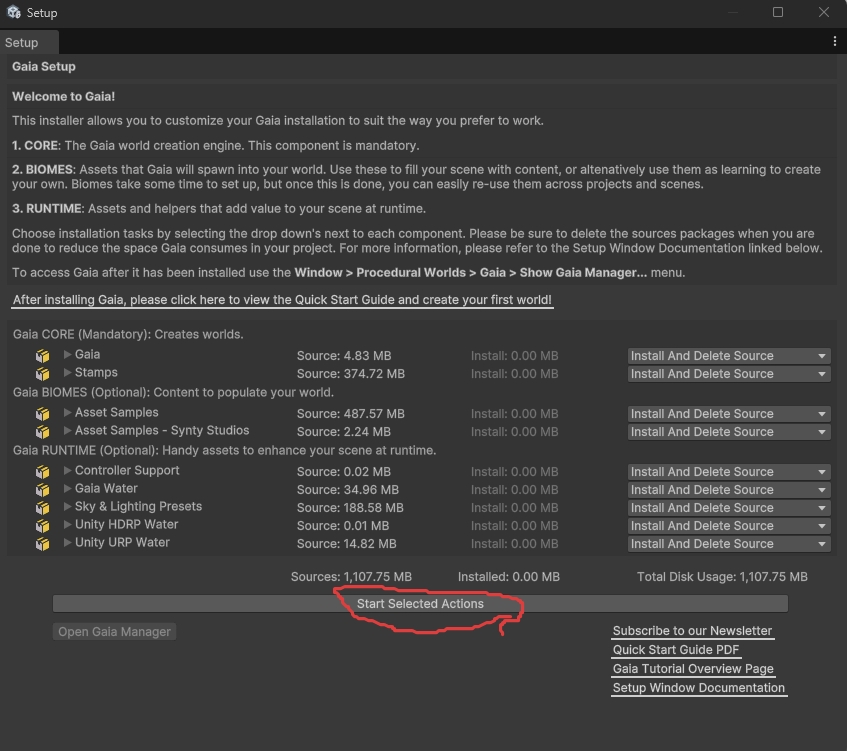This screenshot has width=847, height=751.
Task: Expand Asset Samples - Synty Studios foldout
Action: [x=68, y=431]
